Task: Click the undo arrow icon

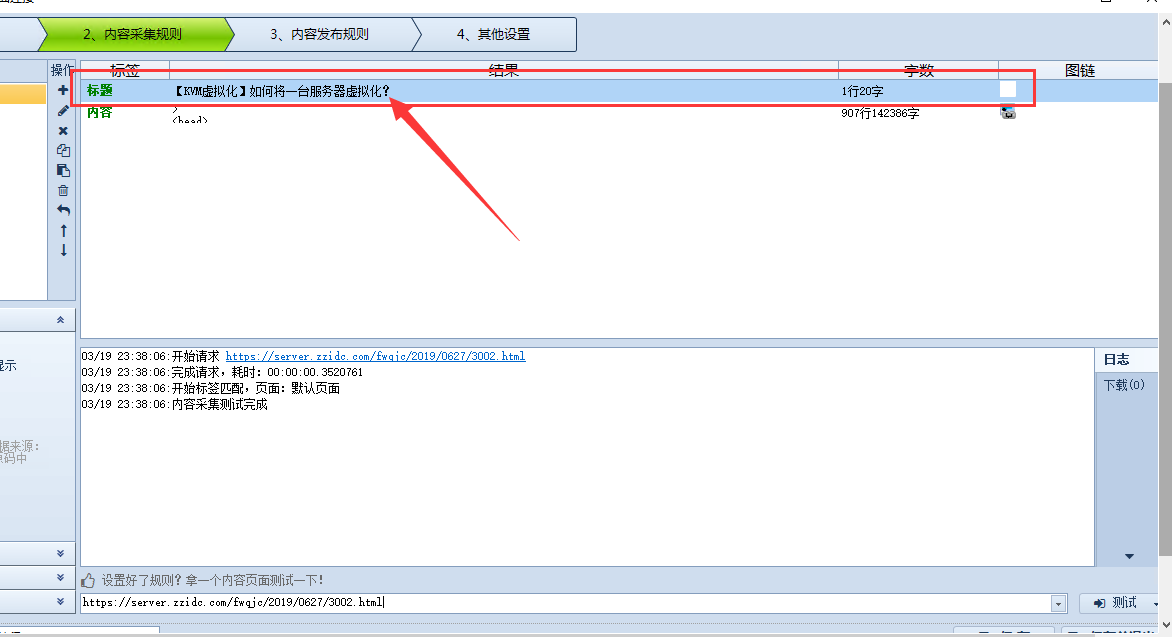Action: [63, 210]
